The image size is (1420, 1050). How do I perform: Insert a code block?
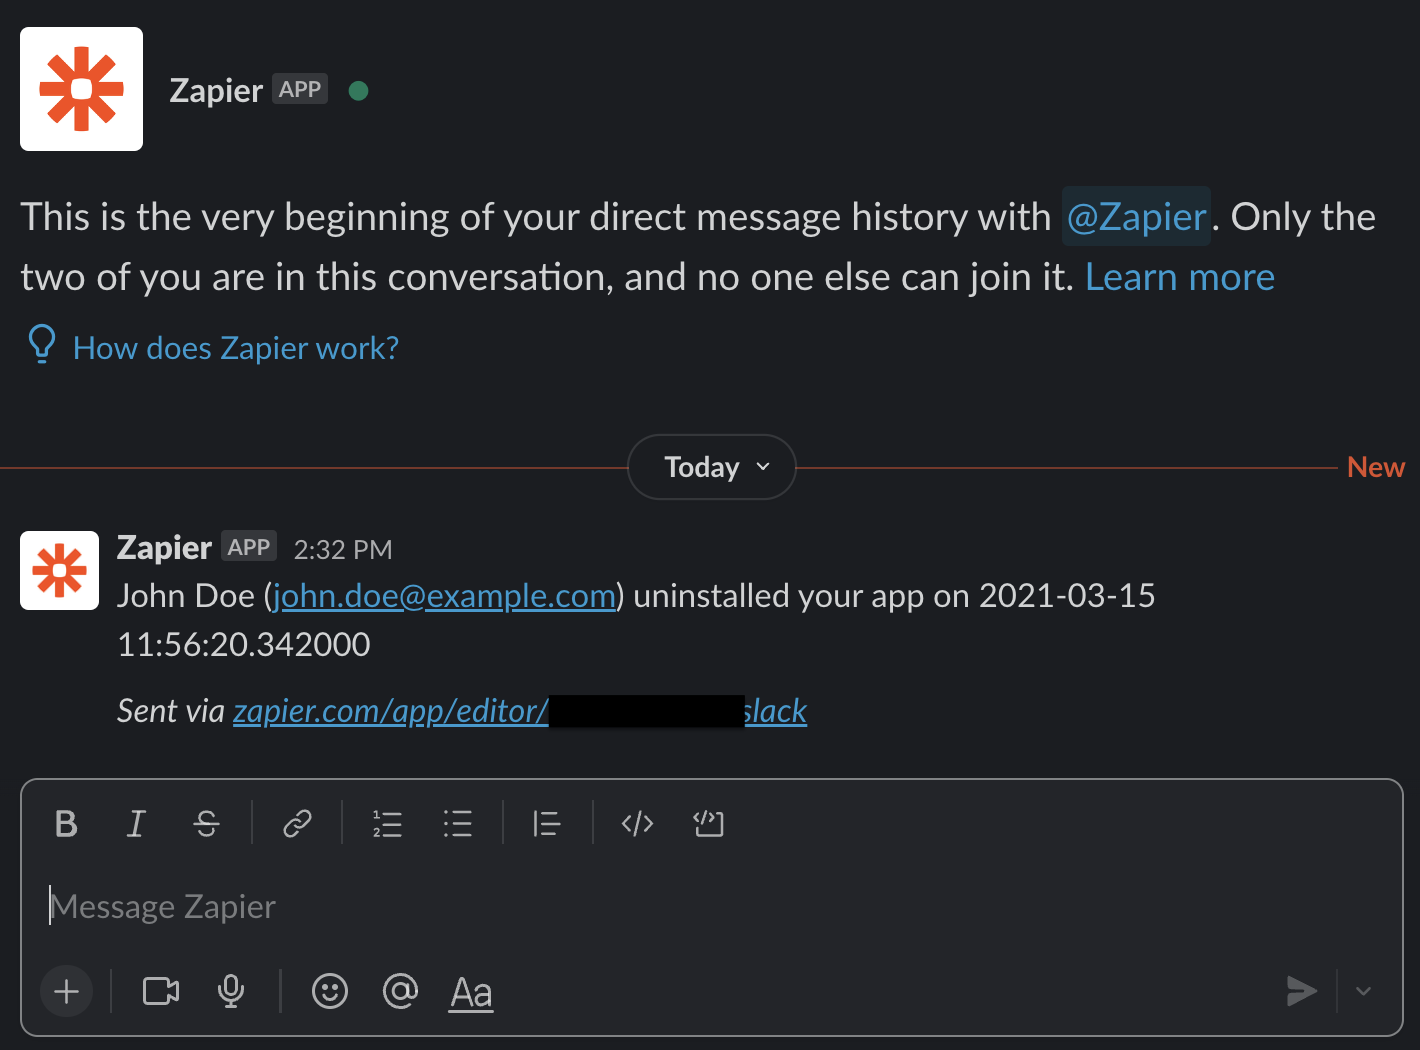708,824
